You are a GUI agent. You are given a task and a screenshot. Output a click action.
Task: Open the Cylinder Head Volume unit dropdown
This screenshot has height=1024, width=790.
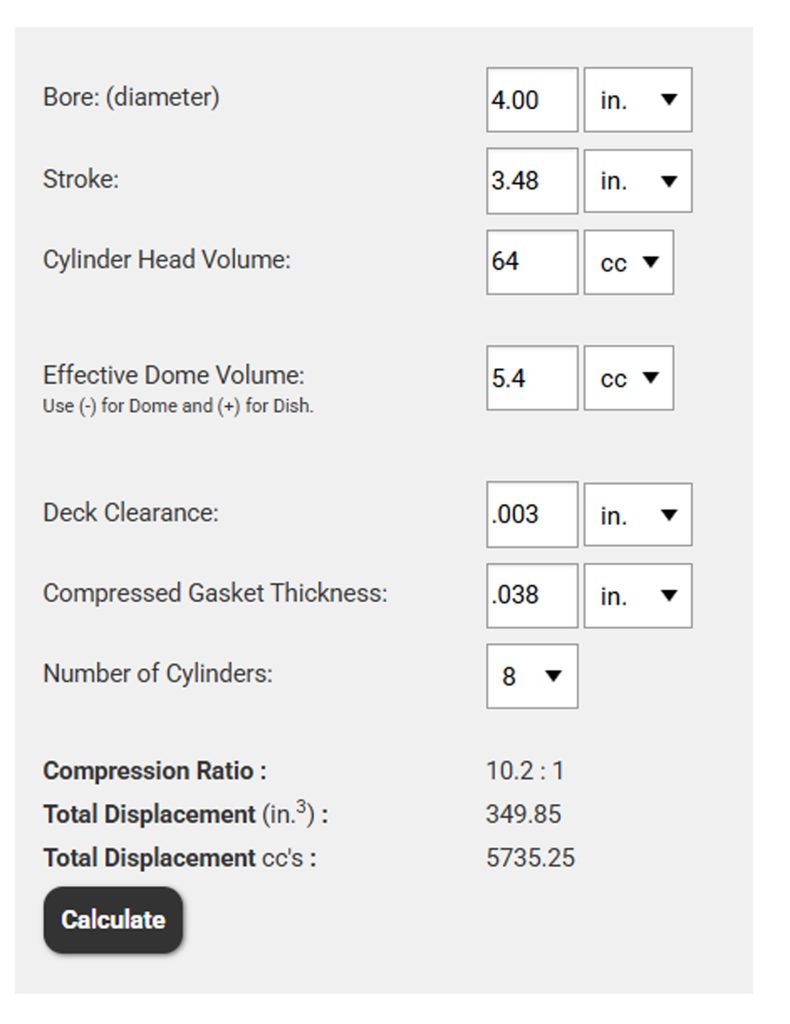coord(629,262)
